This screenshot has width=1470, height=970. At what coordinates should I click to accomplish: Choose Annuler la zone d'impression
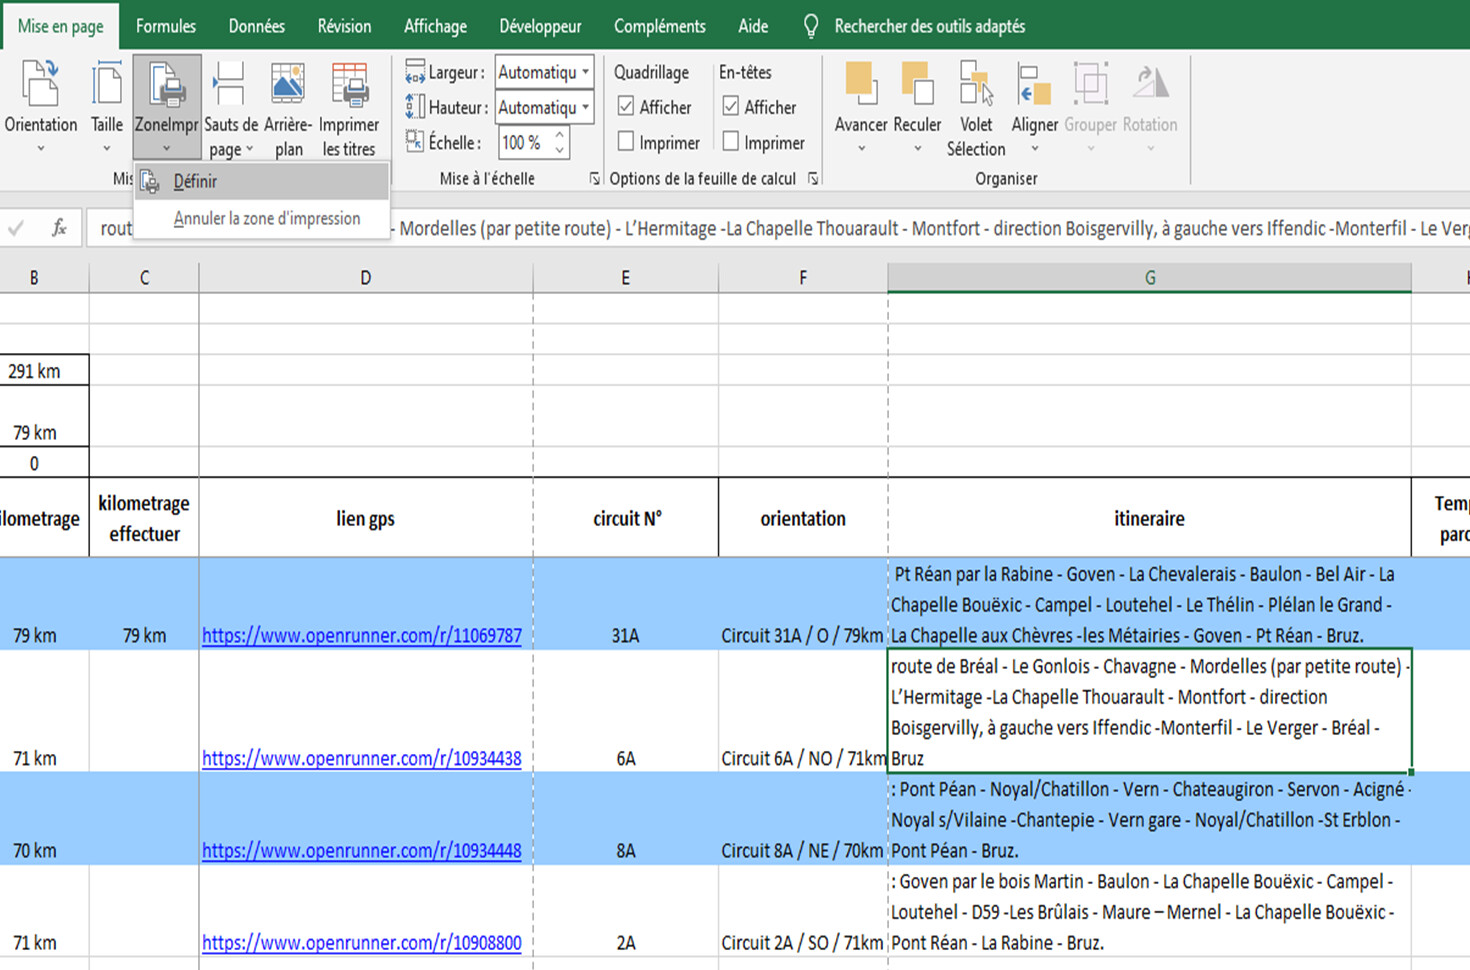(x=262, y=218)
